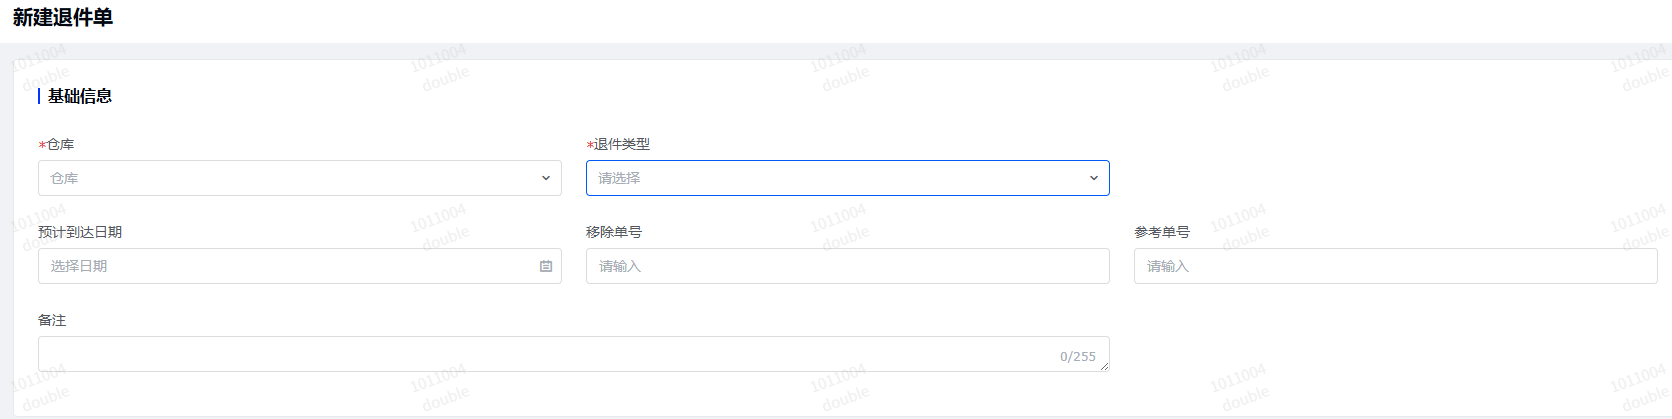
Task: Click the 请选择 placeholder in 退件类型
Action: (619, 178)
